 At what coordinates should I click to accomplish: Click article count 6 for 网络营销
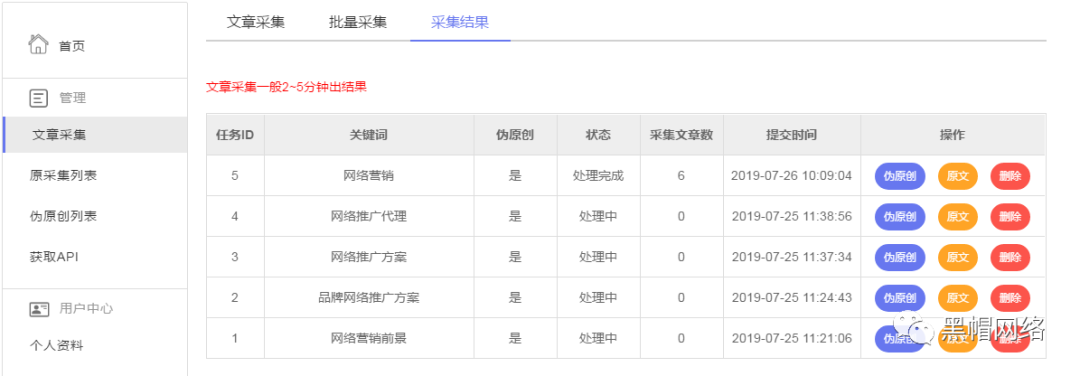(681, 176)
